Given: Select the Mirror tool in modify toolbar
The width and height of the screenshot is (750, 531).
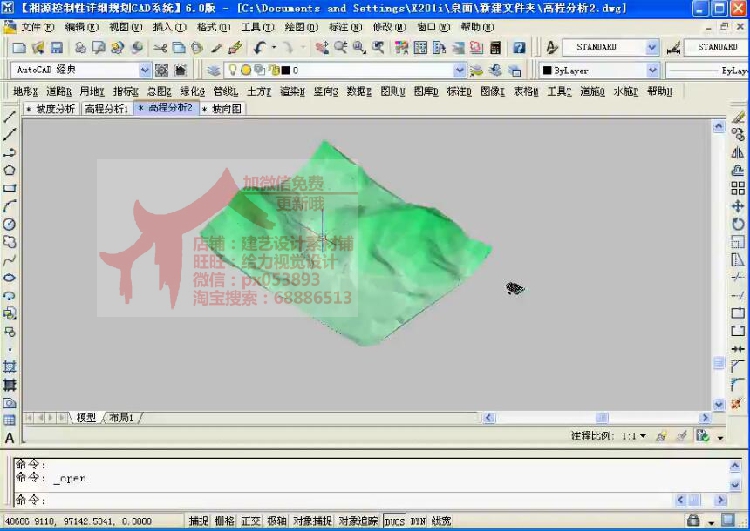Looking at the screenshot, I should tap(738, 153).
